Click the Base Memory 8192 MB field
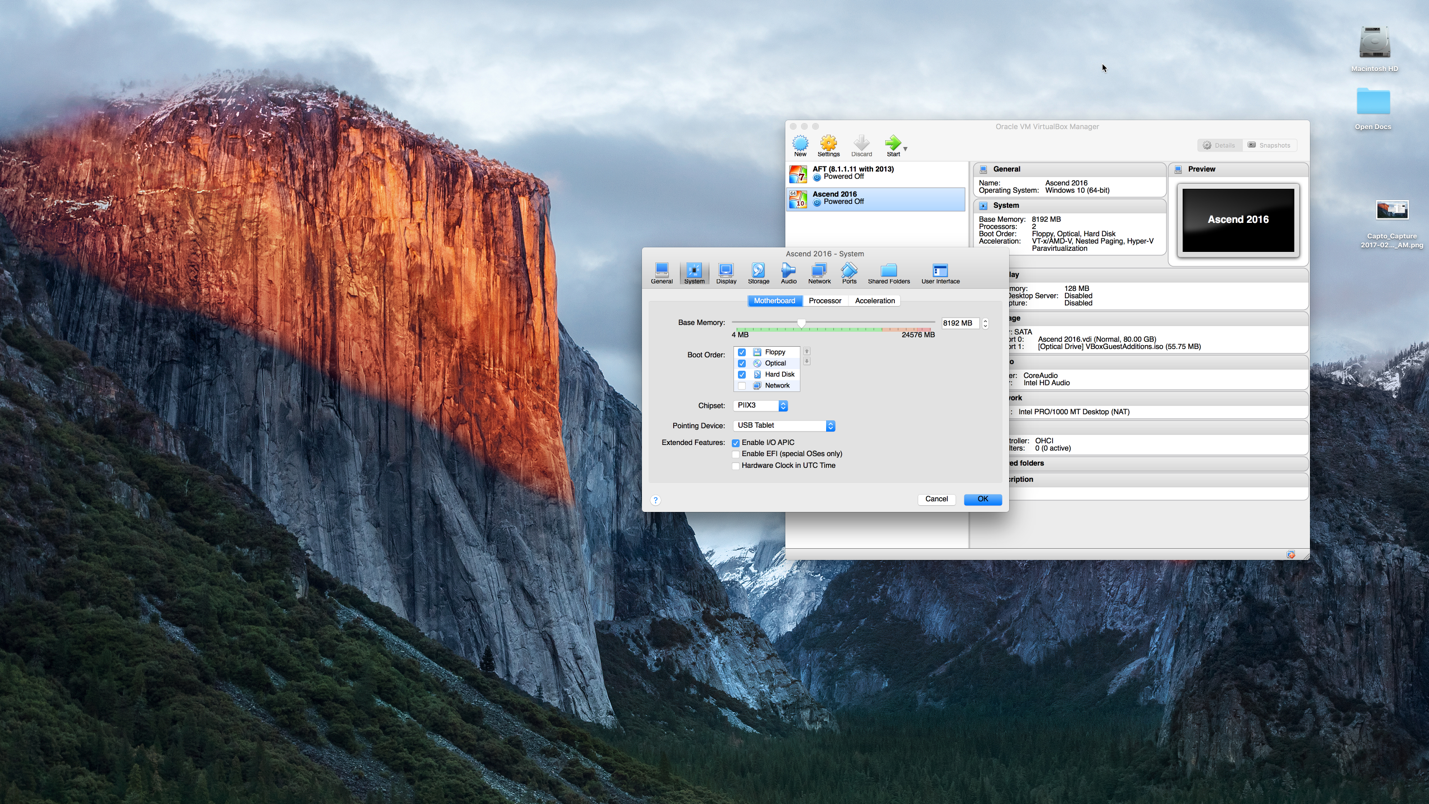1429x804 pixels. coord(959,323)
